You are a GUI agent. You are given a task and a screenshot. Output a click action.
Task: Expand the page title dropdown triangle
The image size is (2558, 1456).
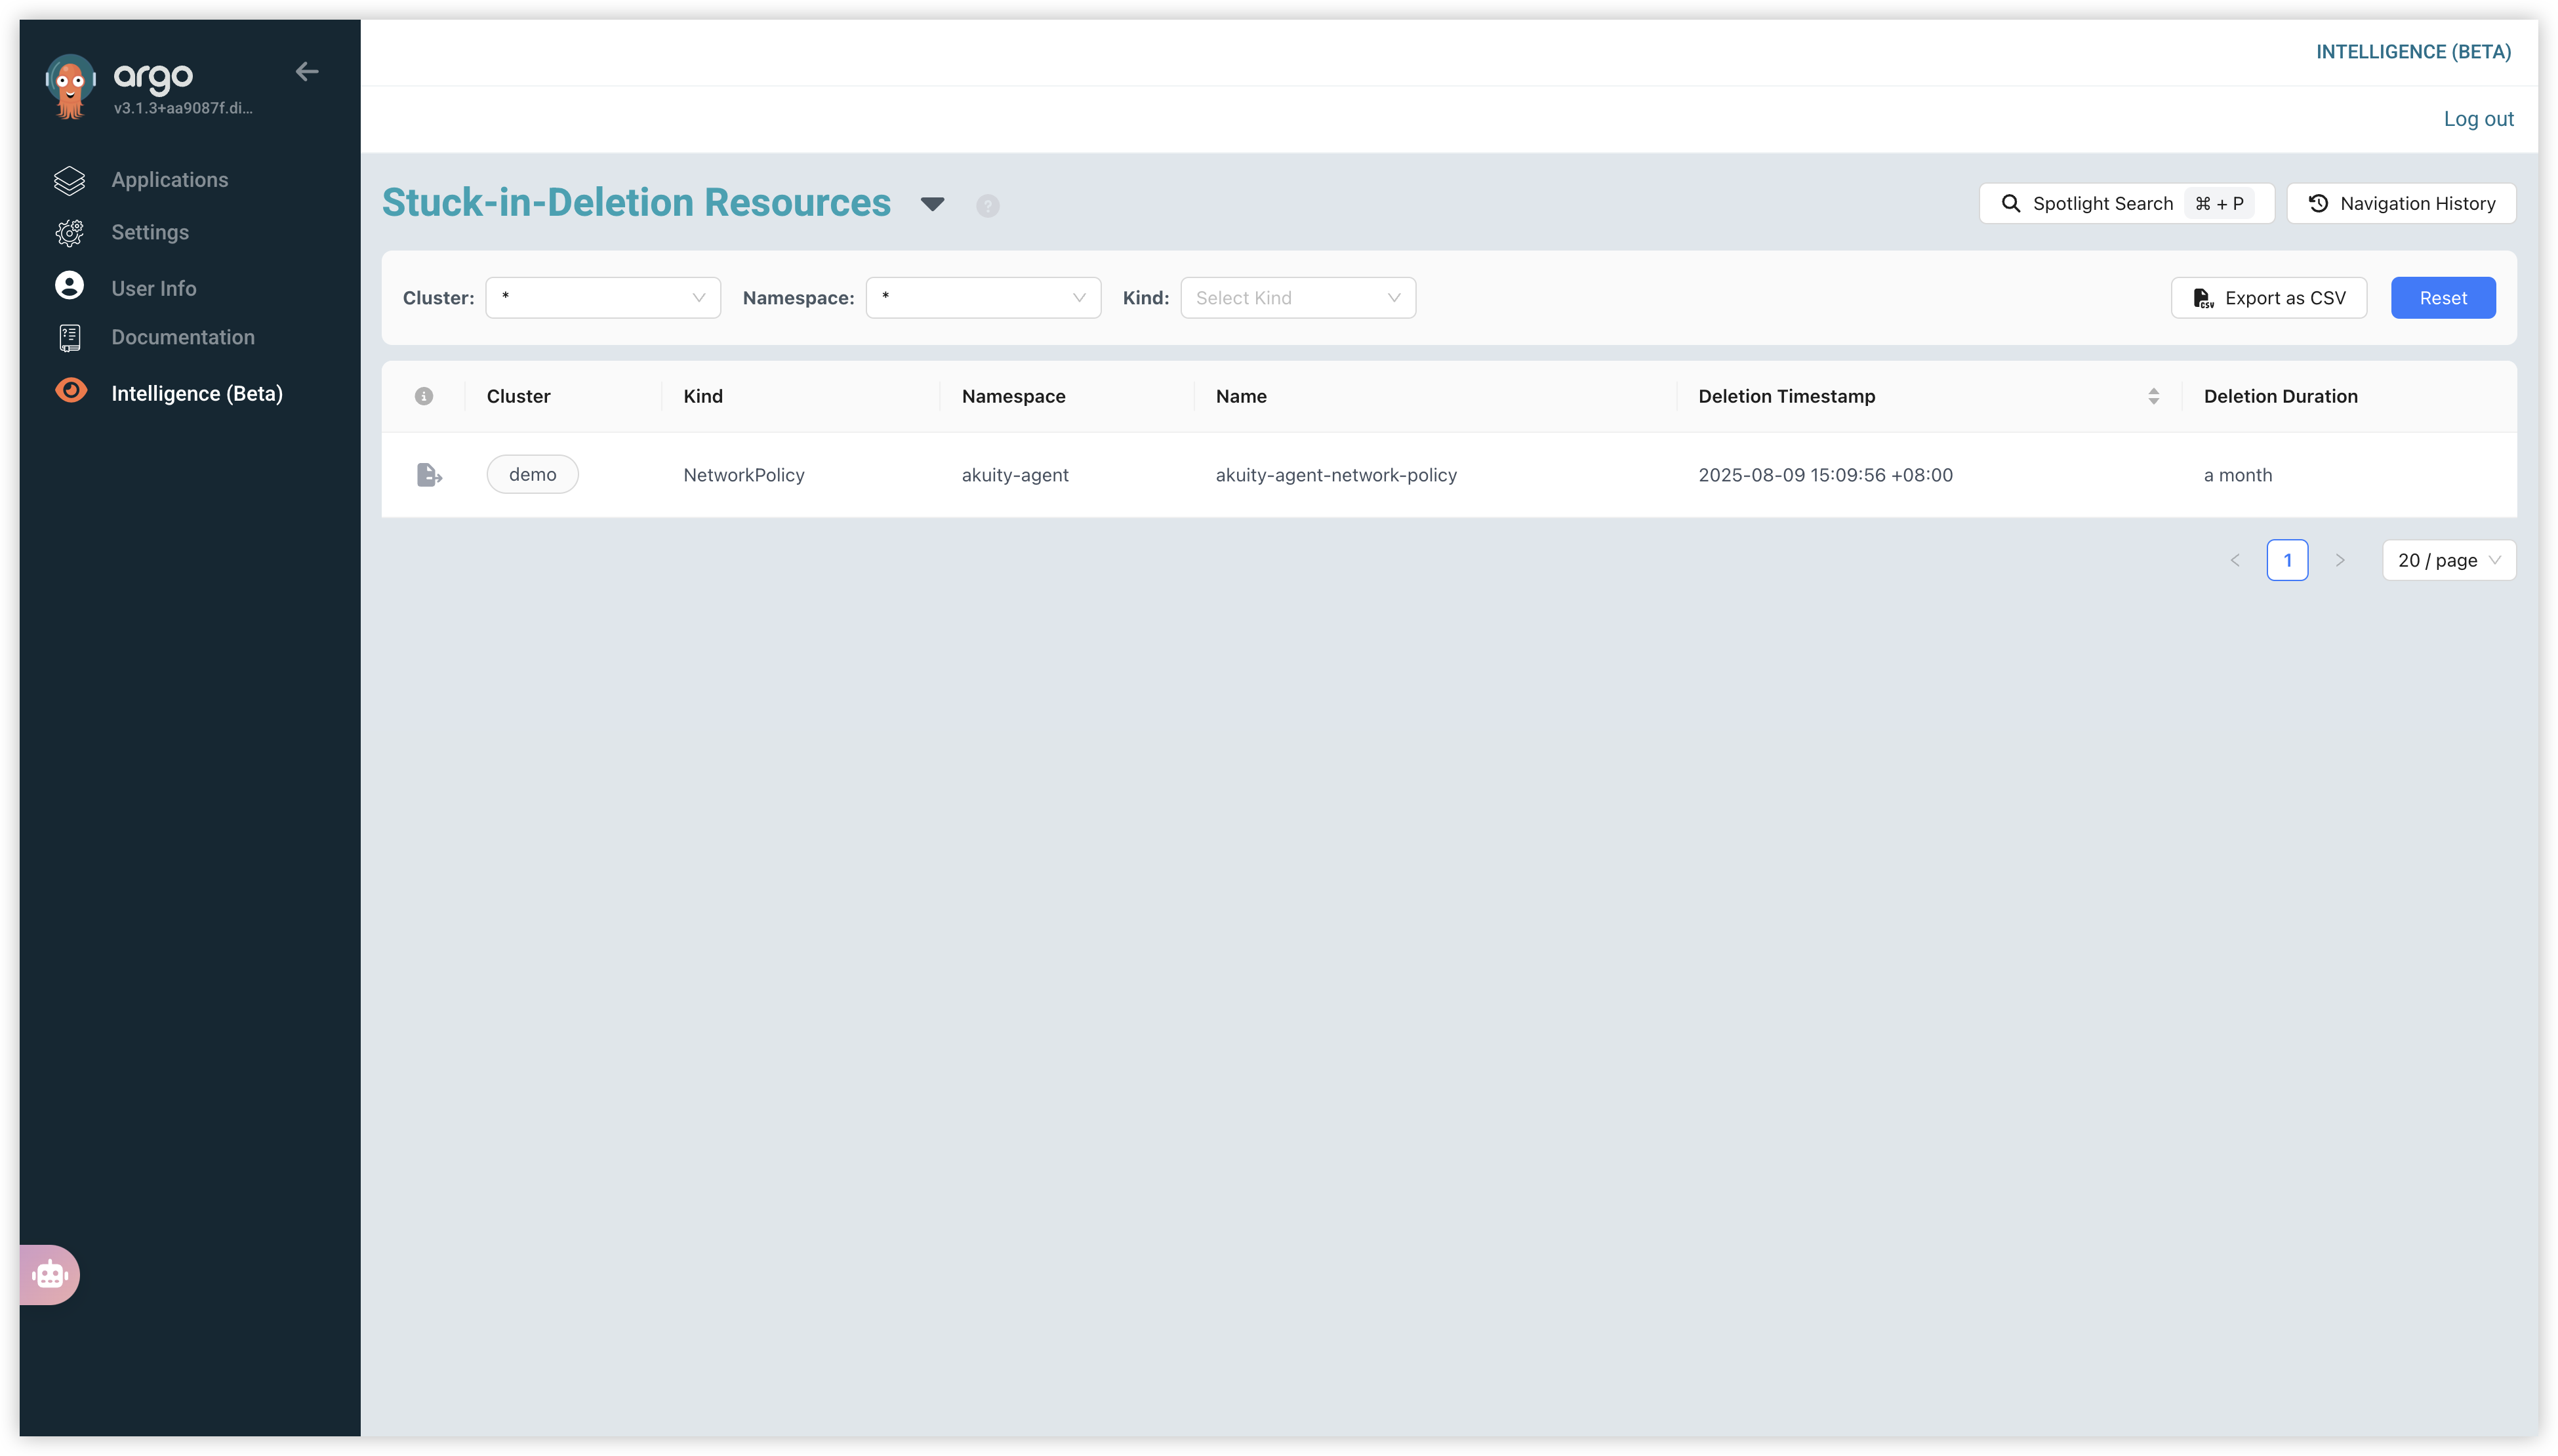point(932,204)
